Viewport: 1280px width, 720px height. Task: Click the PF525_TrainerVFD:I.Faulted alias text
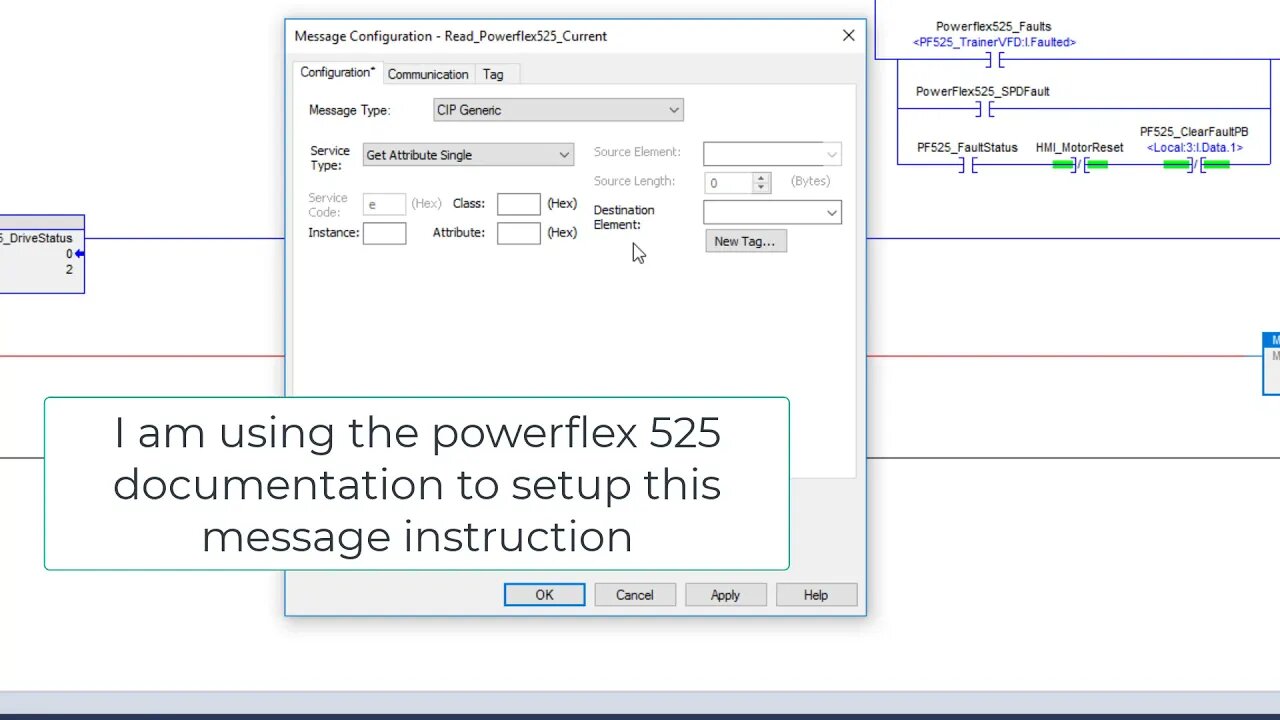pos(994,43)
